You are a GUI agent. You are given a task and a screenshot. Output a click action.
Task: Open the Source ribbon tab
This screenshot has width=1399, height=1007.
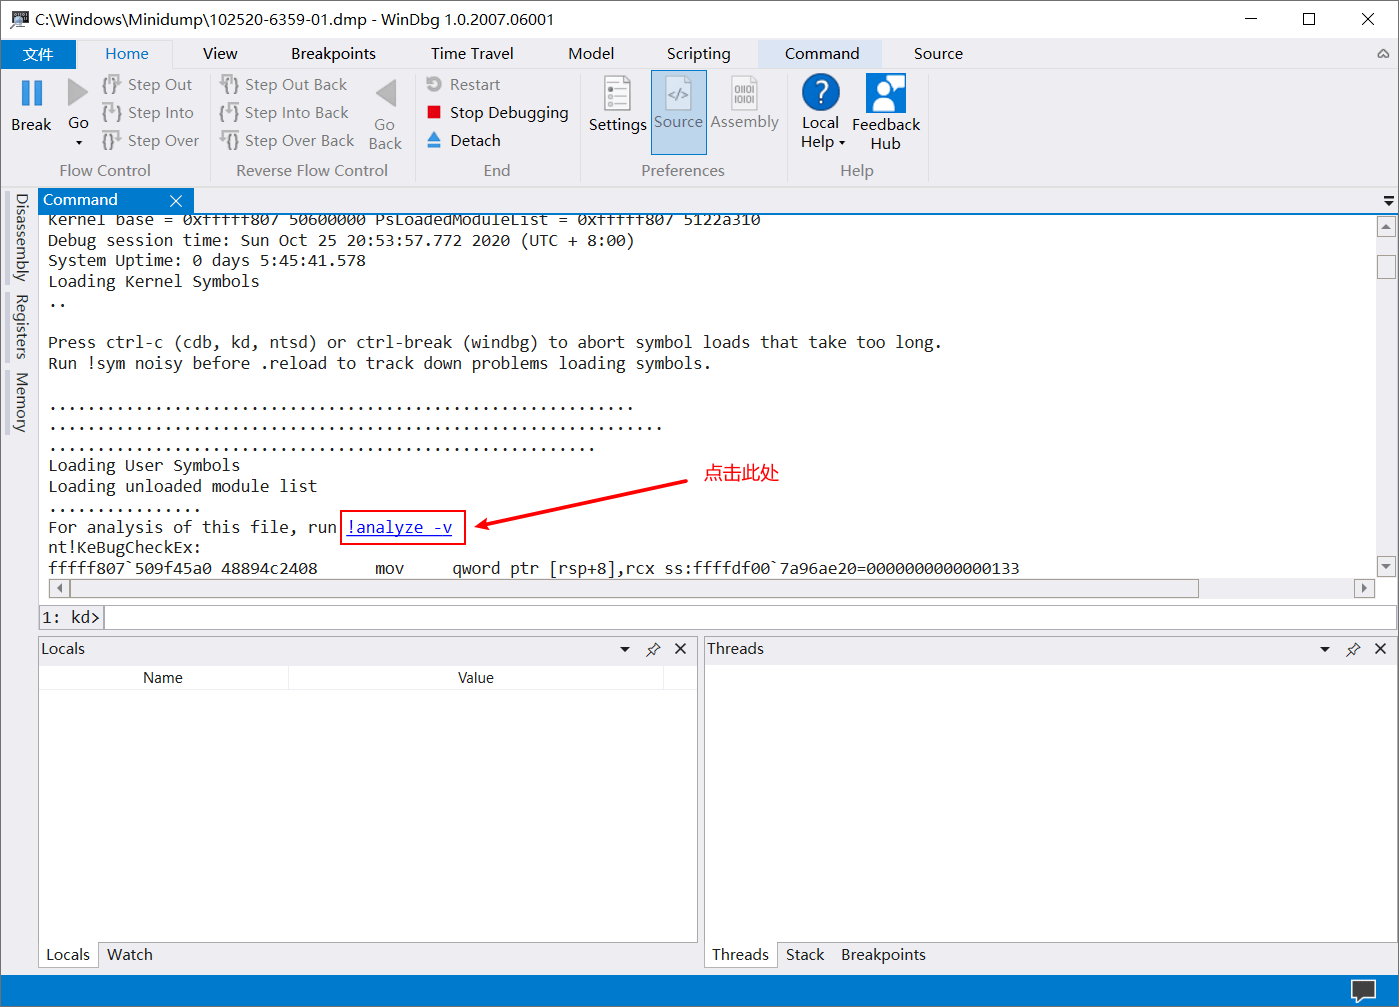tap(938, 54)
